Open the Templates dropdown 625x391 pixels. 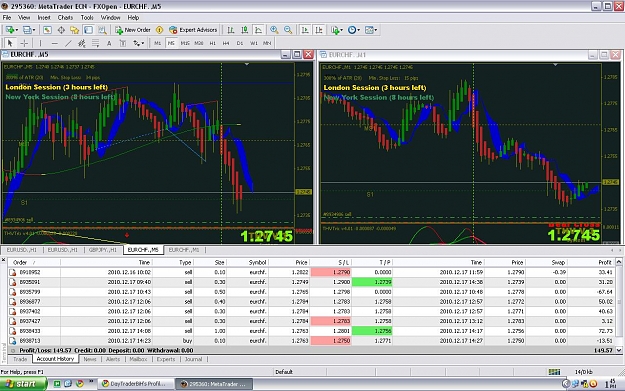371,30
